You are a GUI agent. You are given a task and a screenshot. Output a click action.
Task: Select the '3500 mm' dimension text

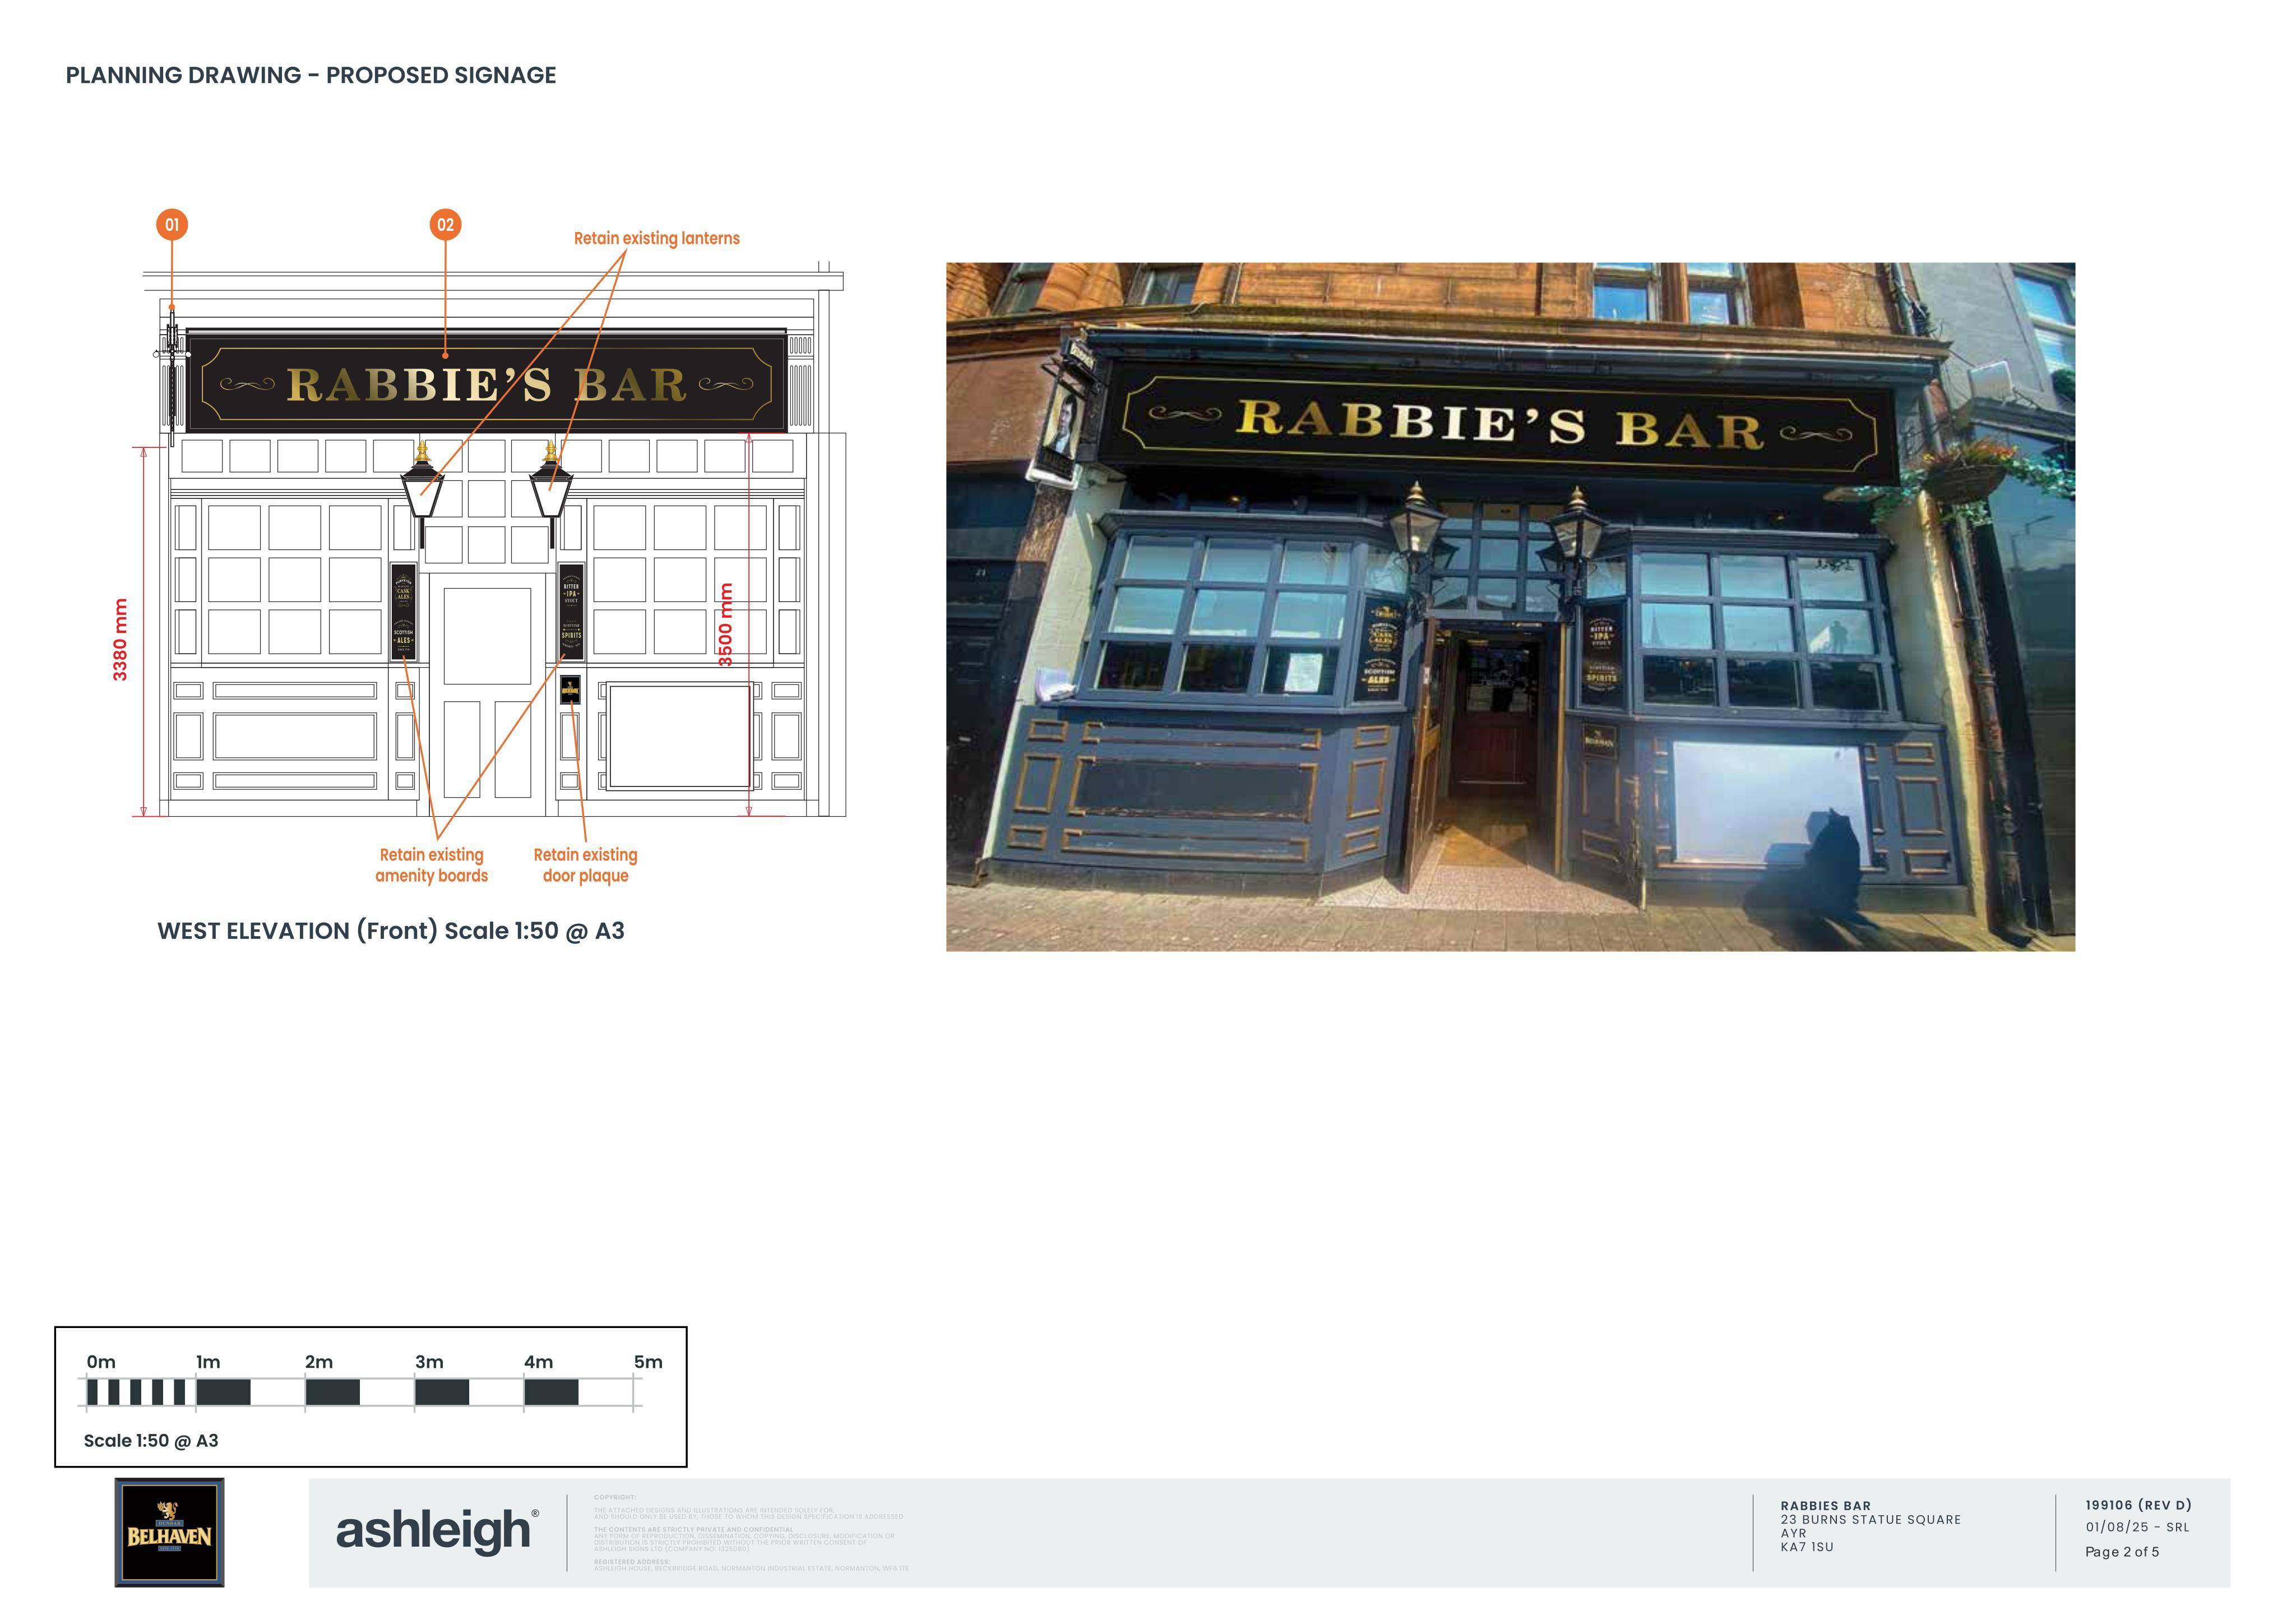coord(726,625)
